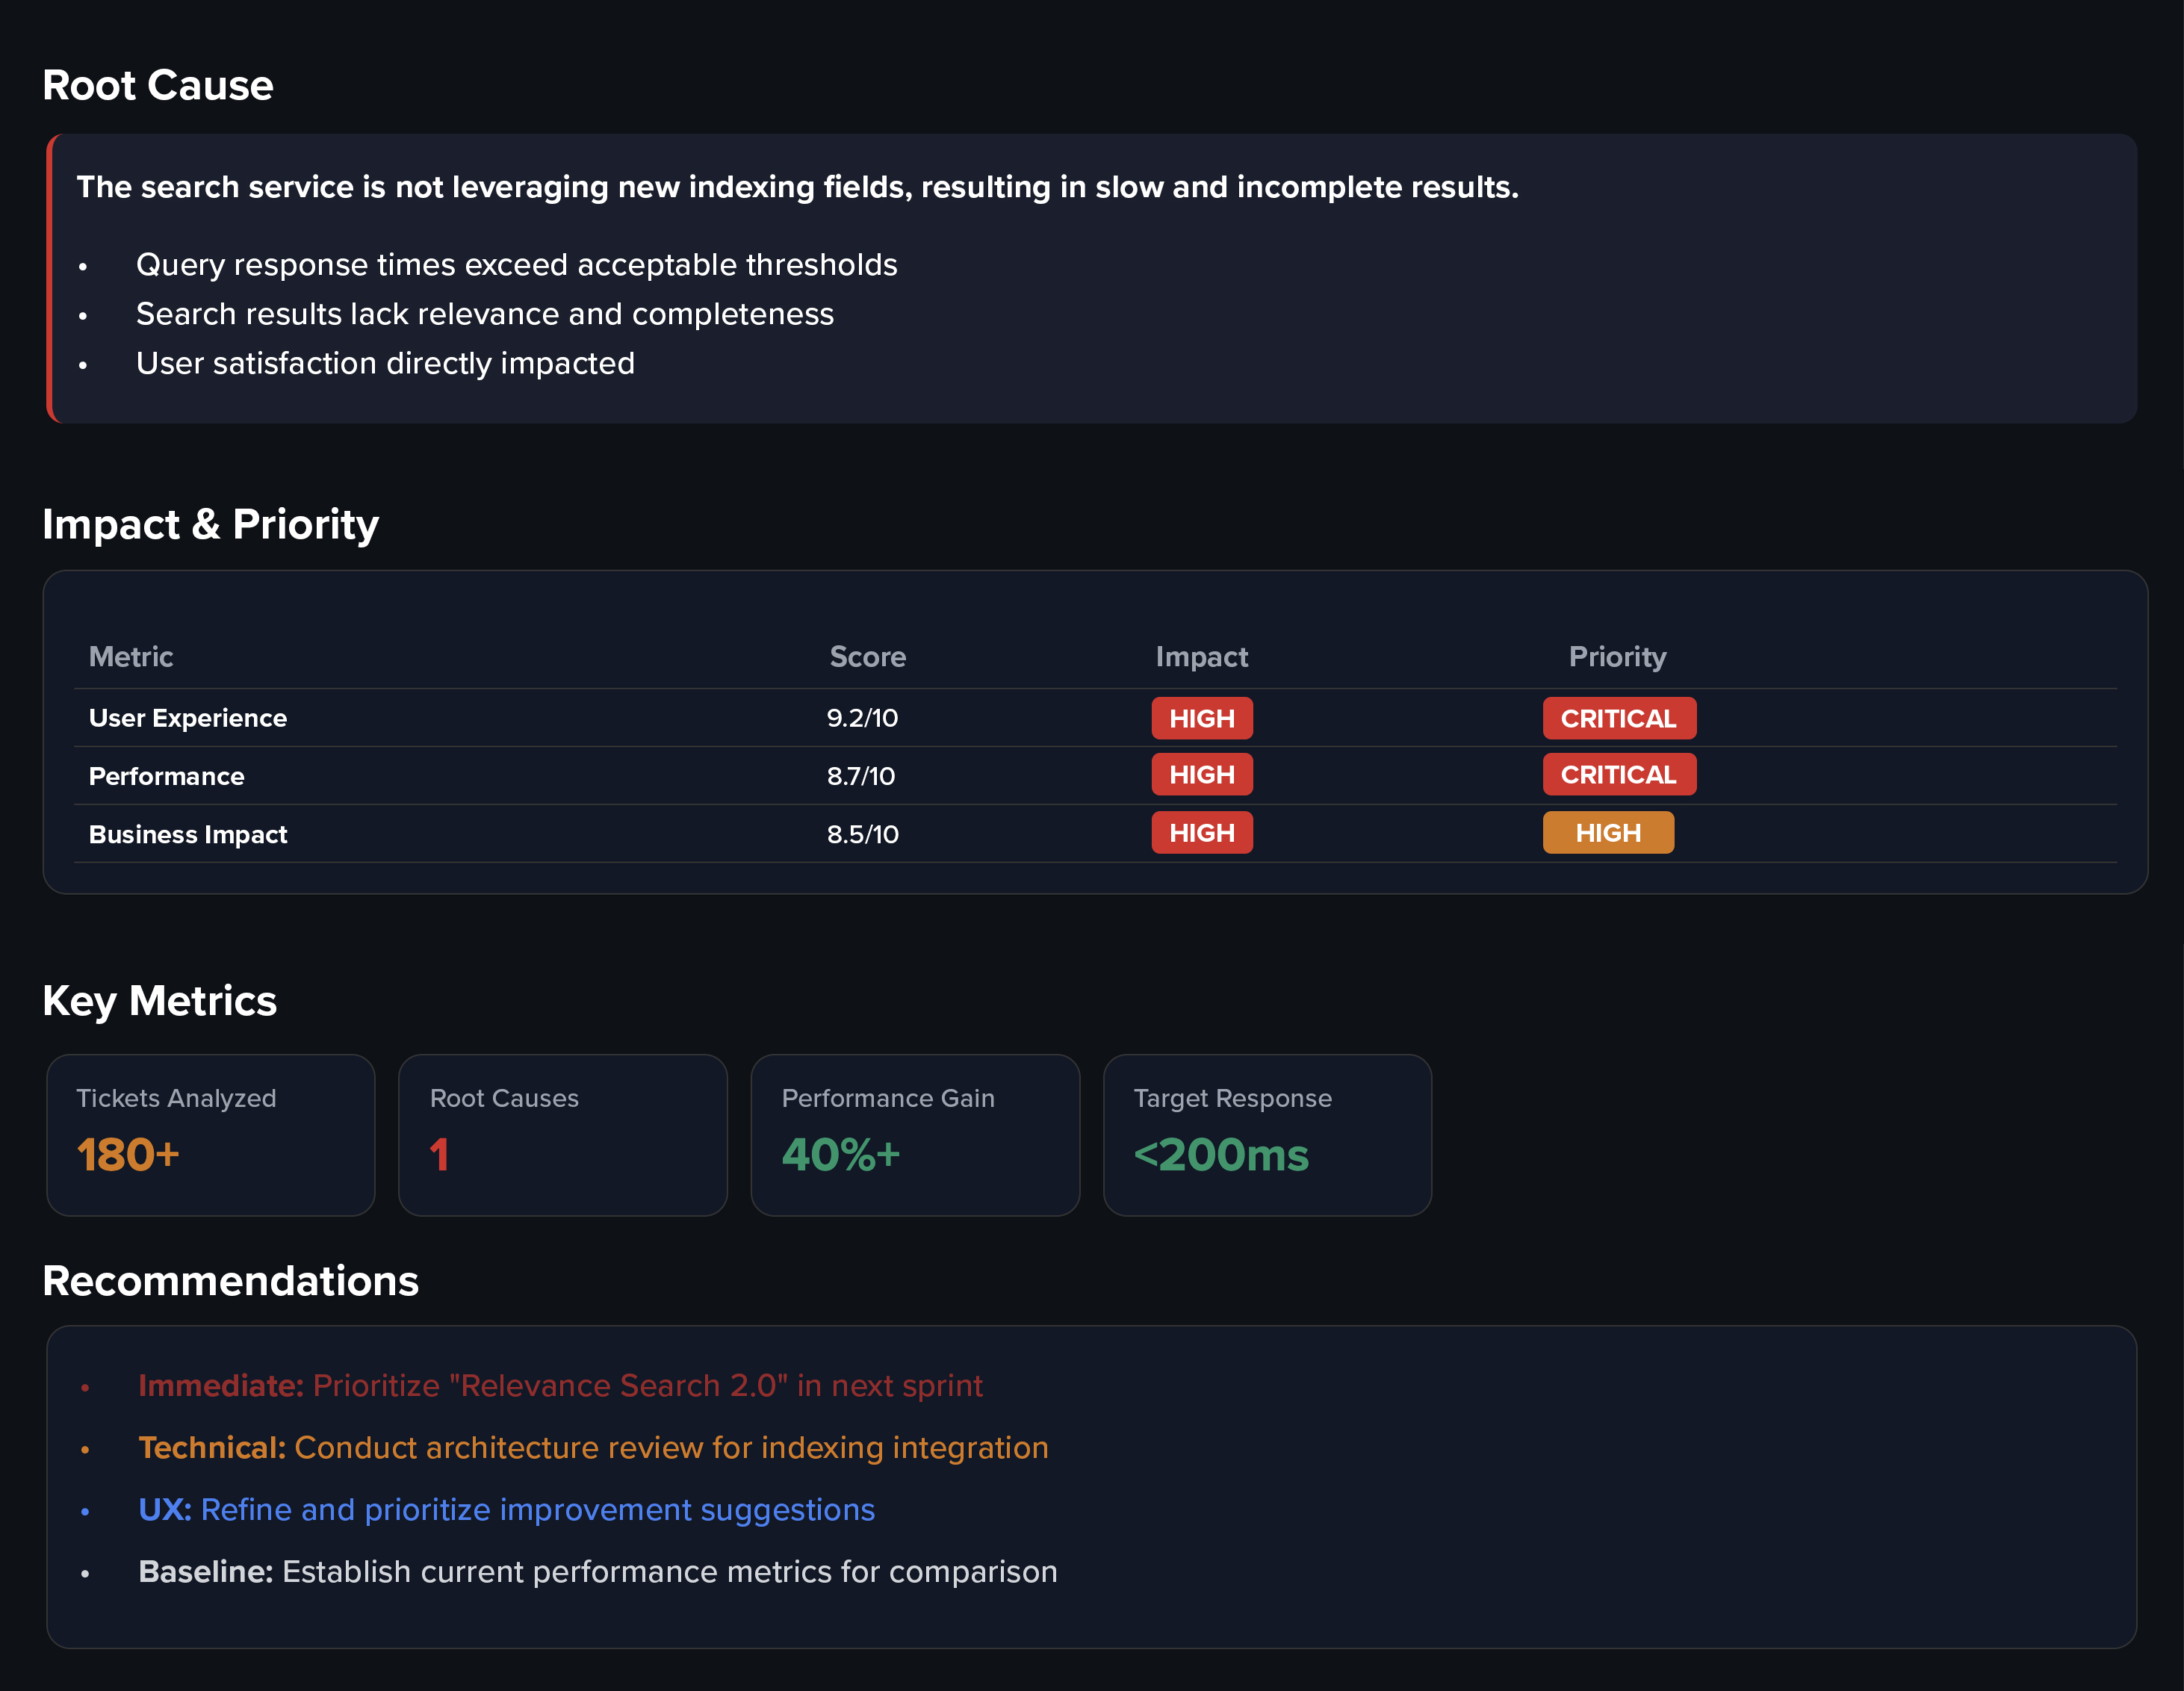Screen dimensions: 2184x1691
Task: Select the Business Impact row label
Action: (x=188, y=834)
